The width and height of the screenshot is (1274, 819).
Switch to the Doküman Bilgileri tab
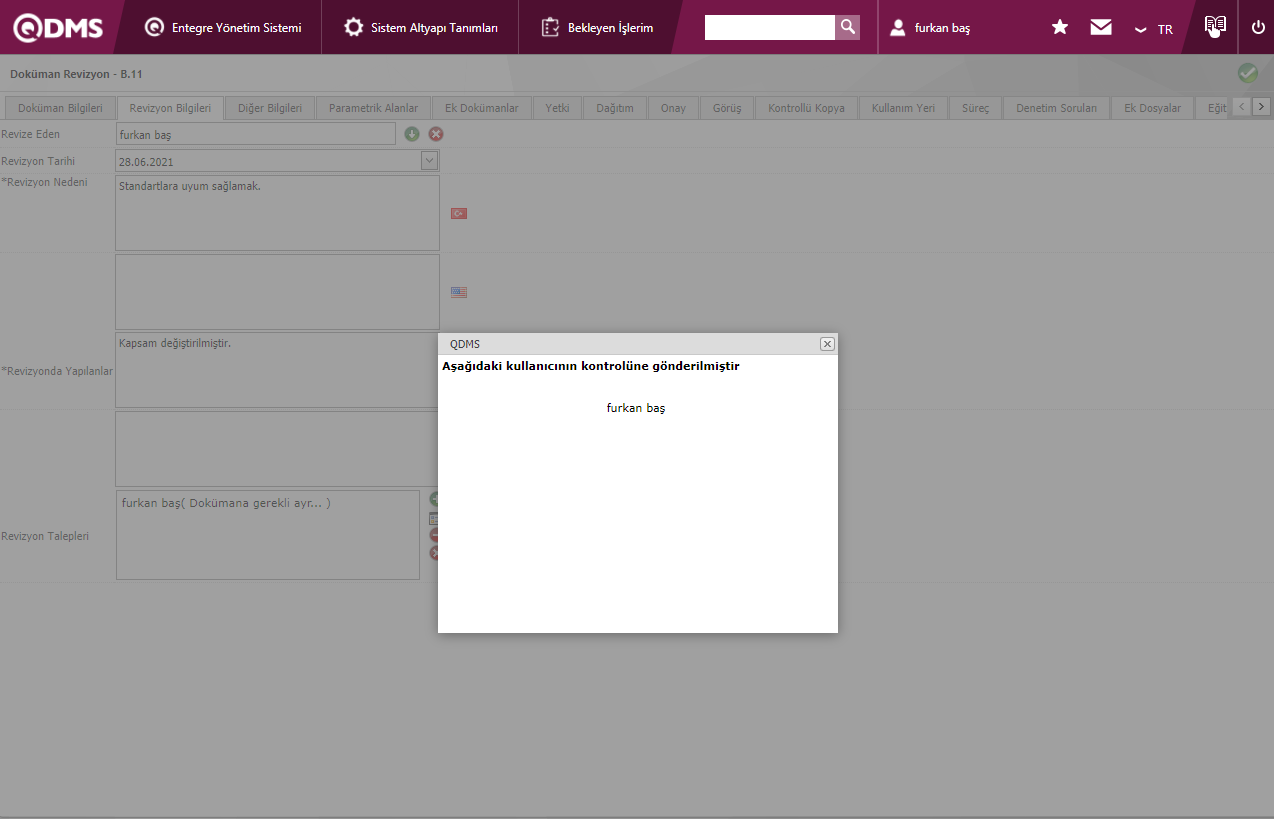(60, 108)
